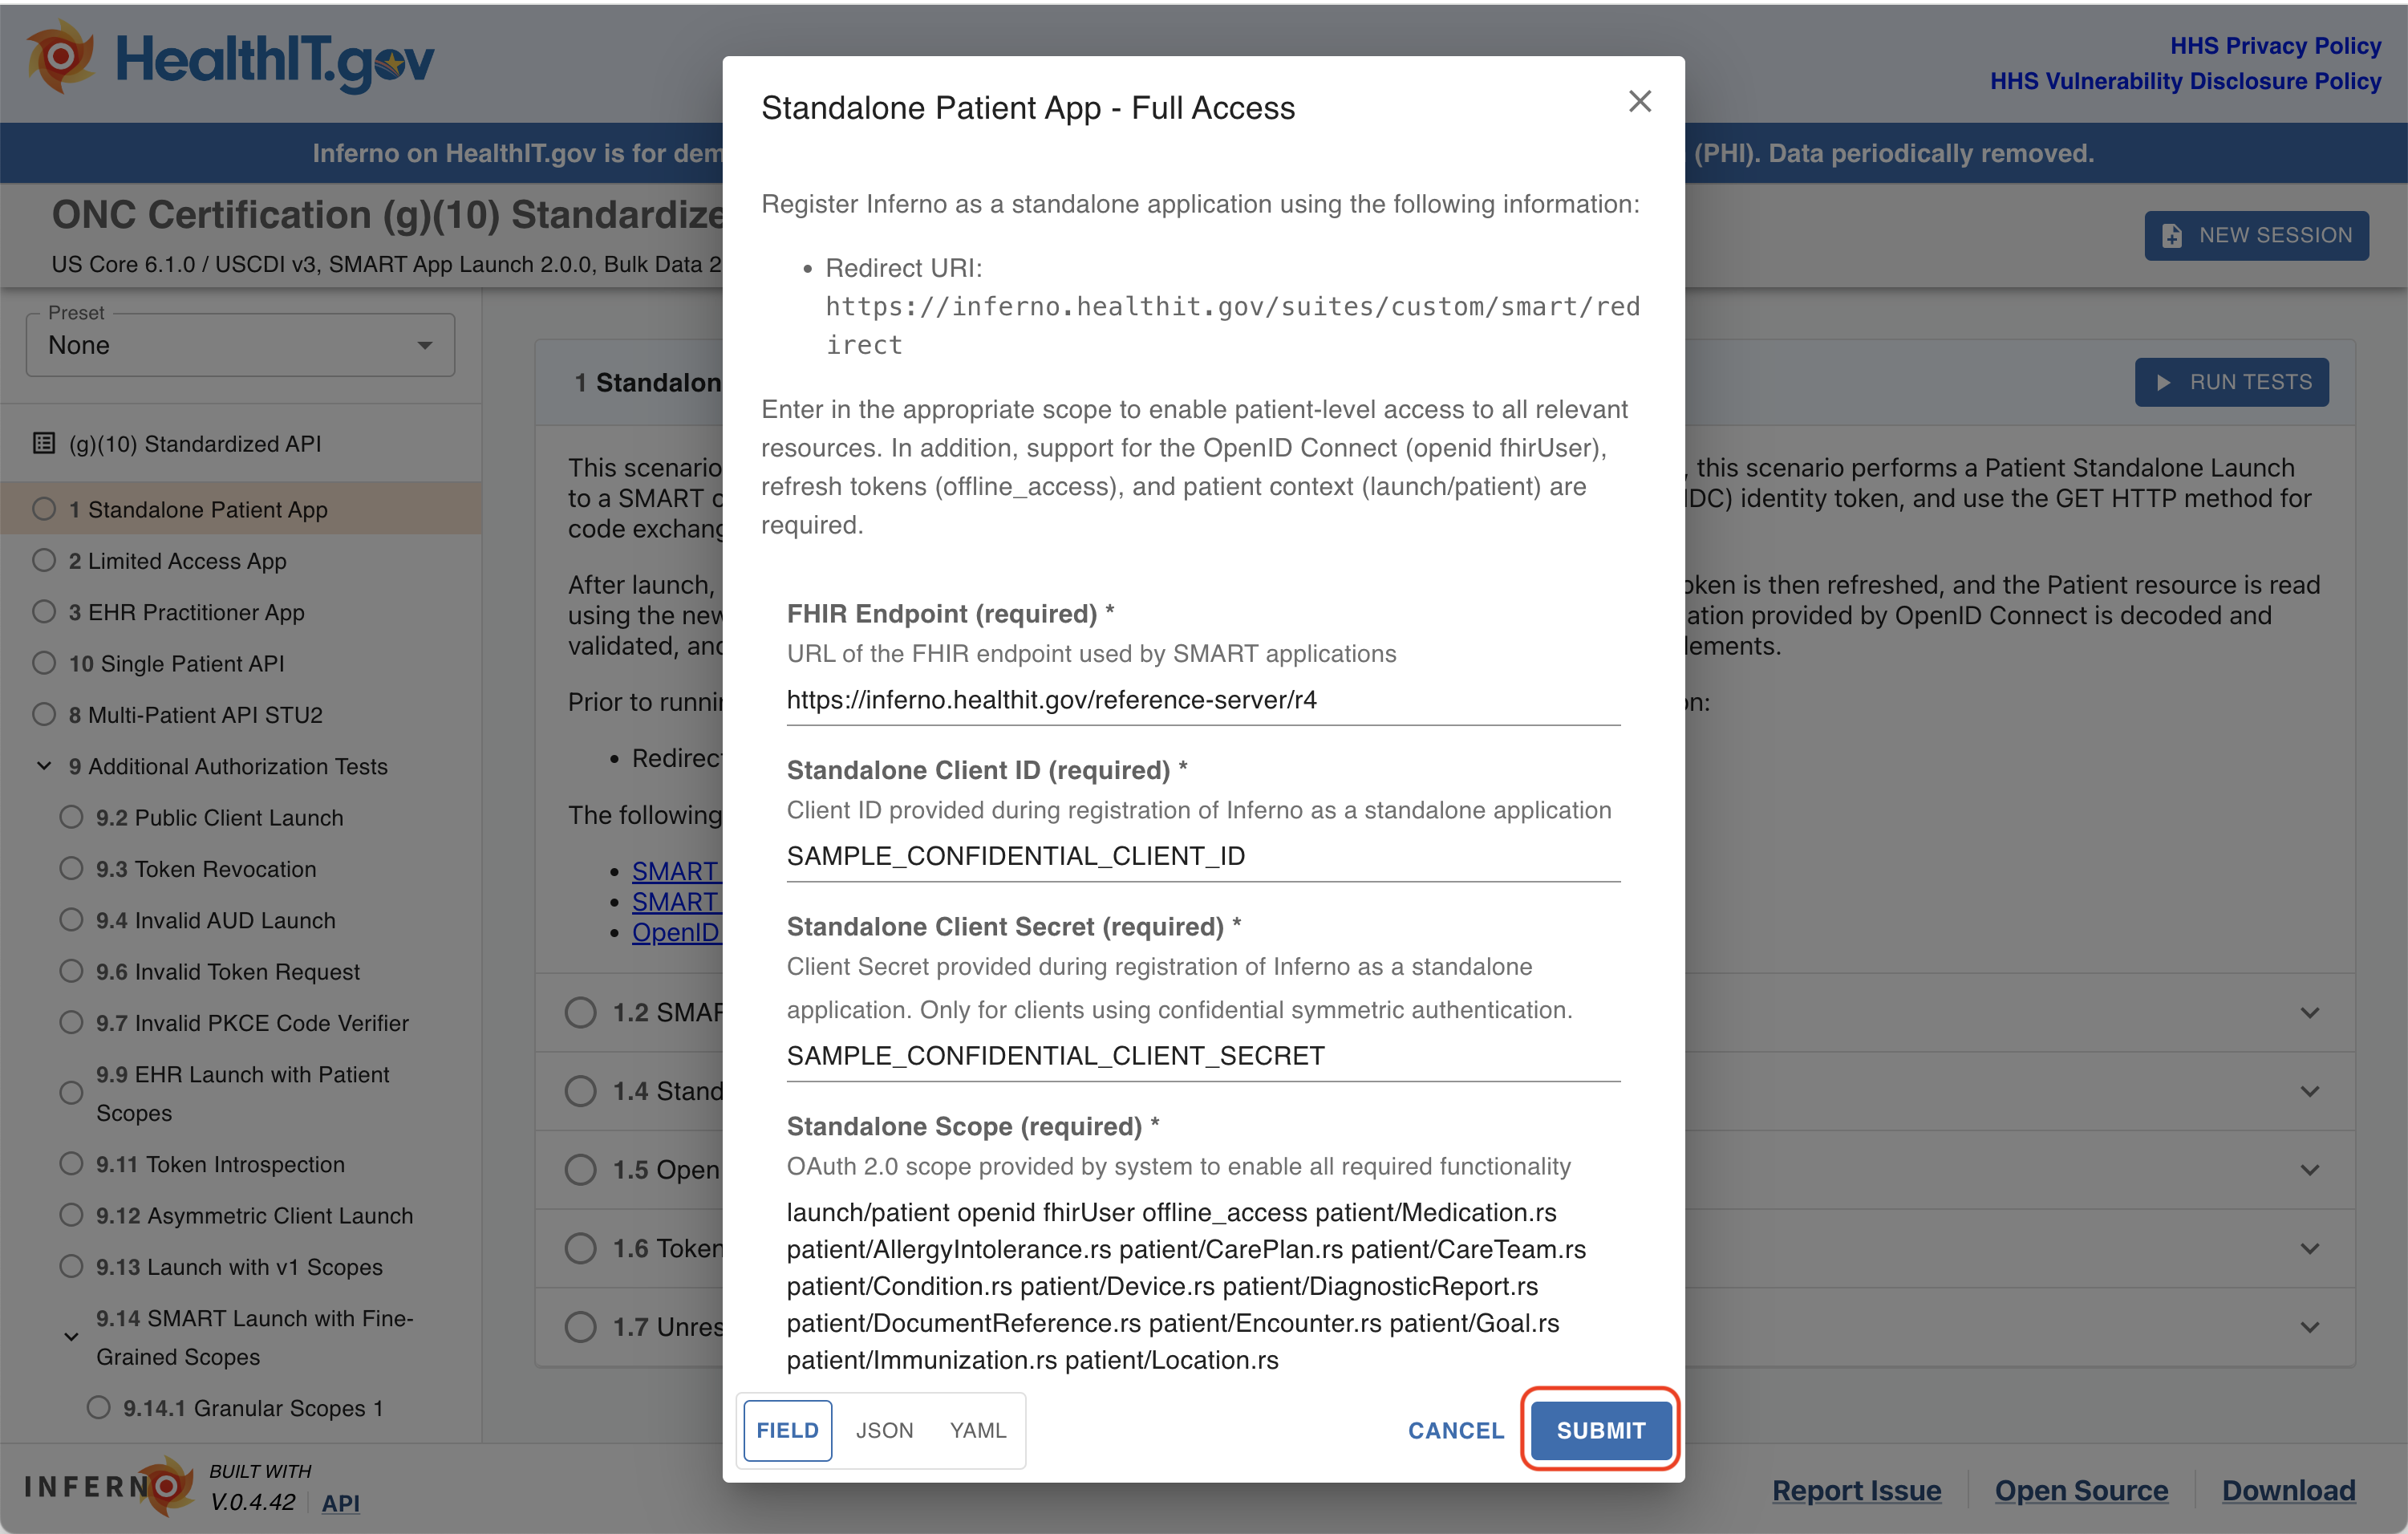The height and width of the screenshot is (1534, 2408).
Task: Open the Preset dropdown
Action: [x=240, y=345]
